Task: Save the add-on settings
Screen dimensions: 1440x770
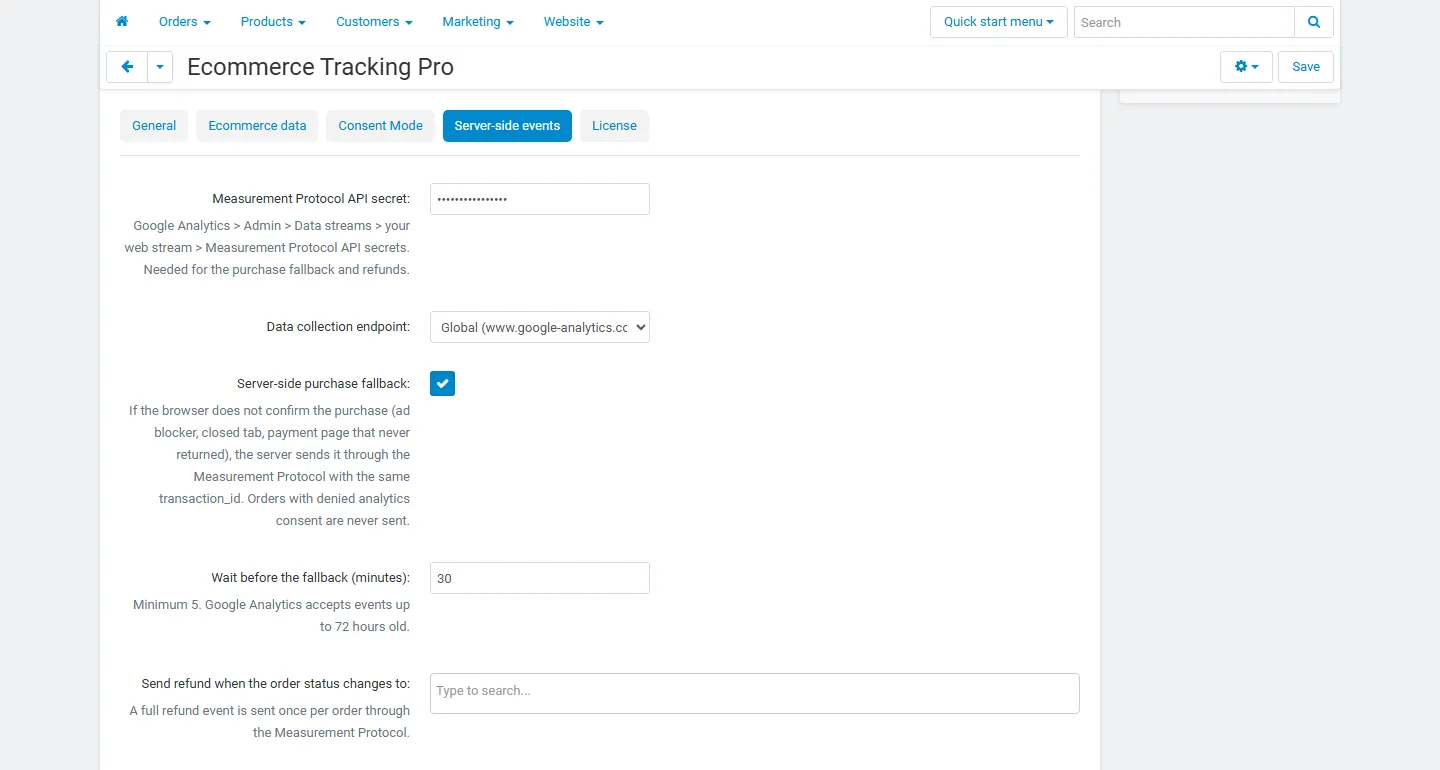Action: tap(1306, 67)
